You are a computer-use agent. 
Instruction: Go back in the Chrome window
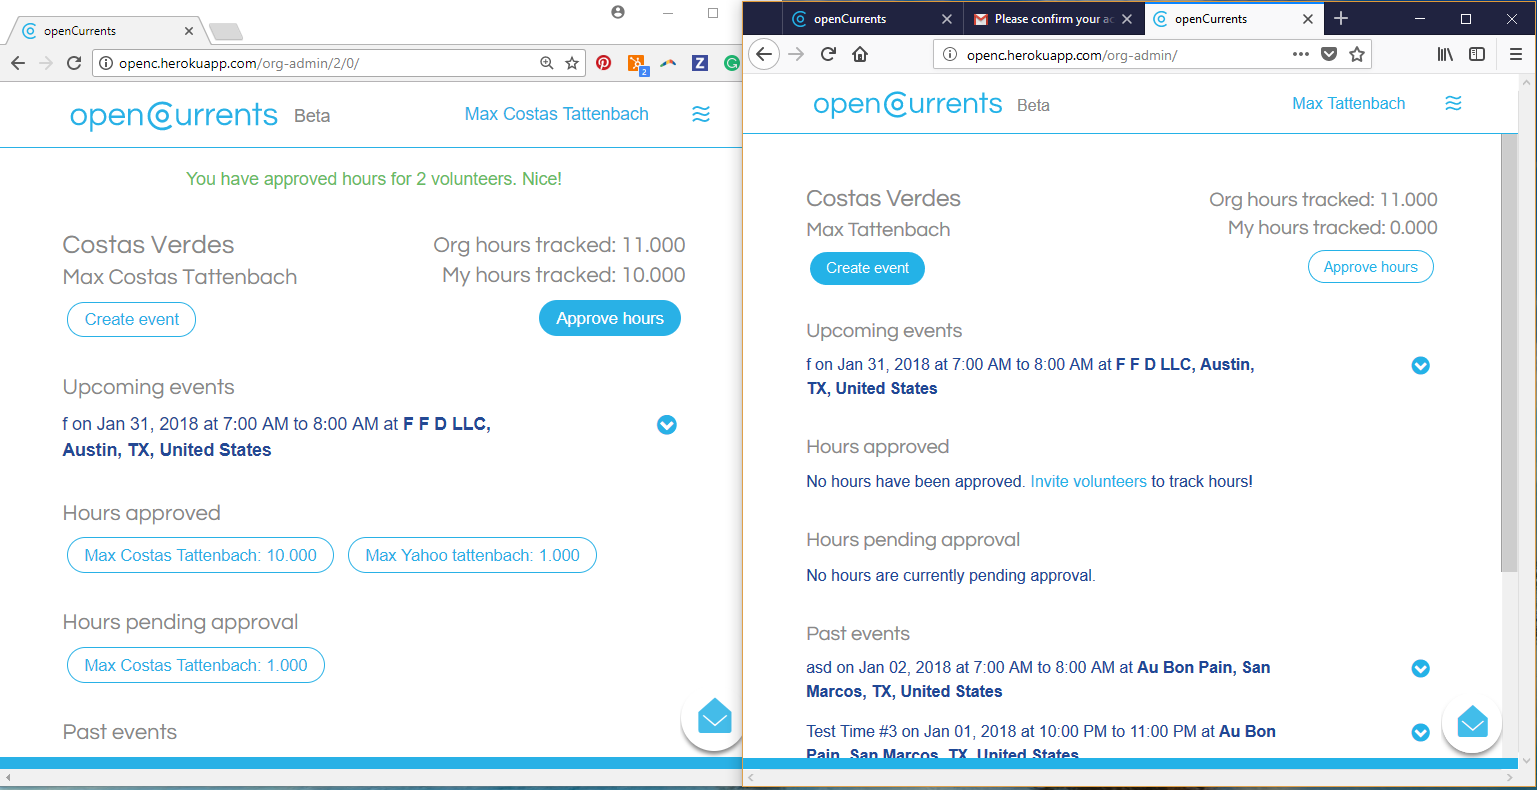coord(18,63)
